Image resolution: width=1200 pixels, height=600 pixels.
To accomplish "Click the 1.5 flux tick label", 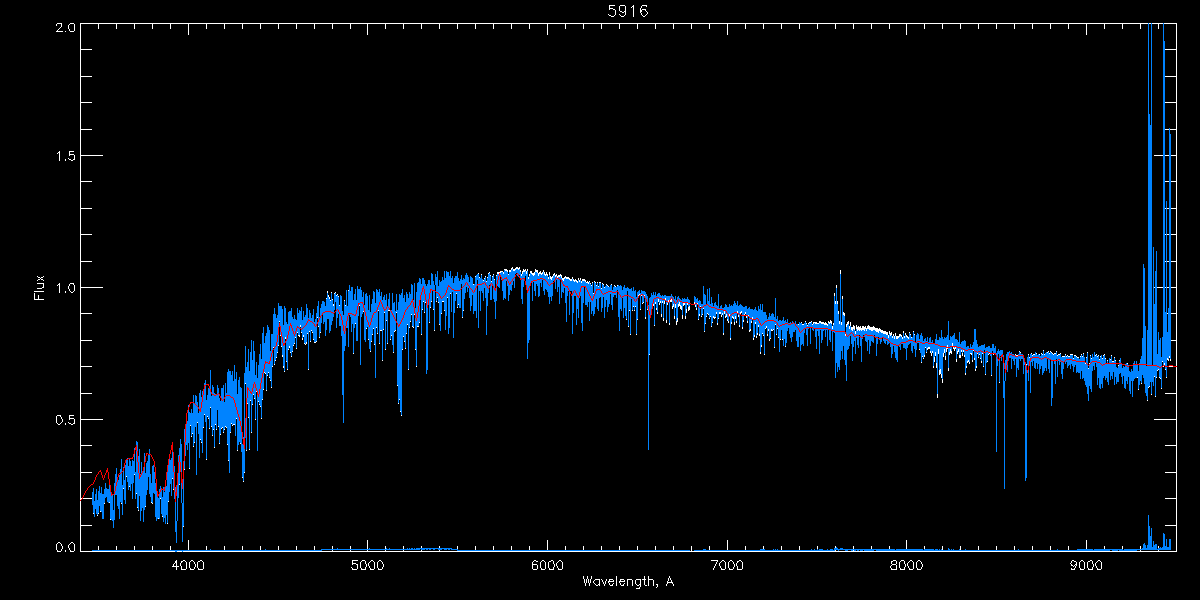I will click(x=65, y=157).
